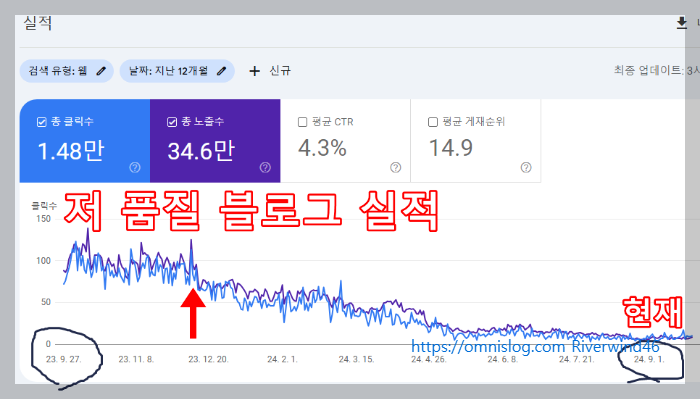Click the 실적 page heading

(x=38, y=23)
